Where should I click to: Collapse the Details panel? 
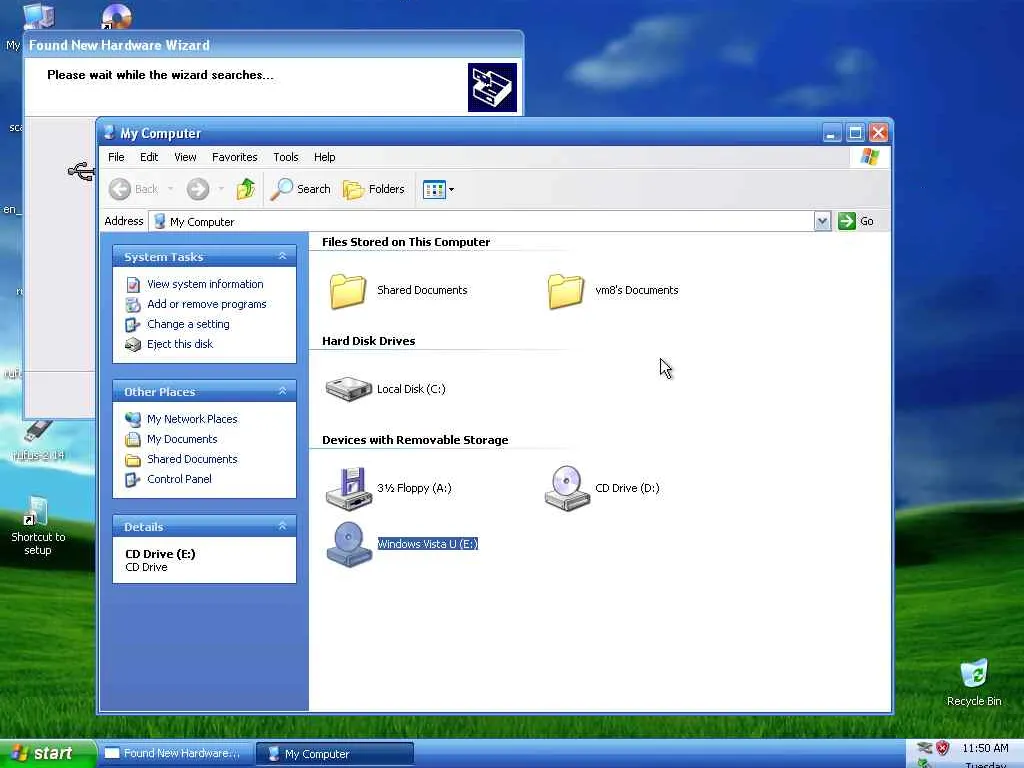(x=282, y=526)
